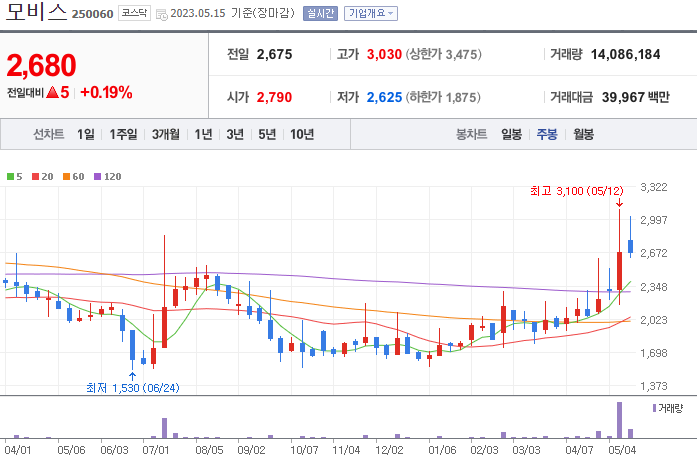
Task: Click the 1,373 price axis label
Action: coord(653,386)
